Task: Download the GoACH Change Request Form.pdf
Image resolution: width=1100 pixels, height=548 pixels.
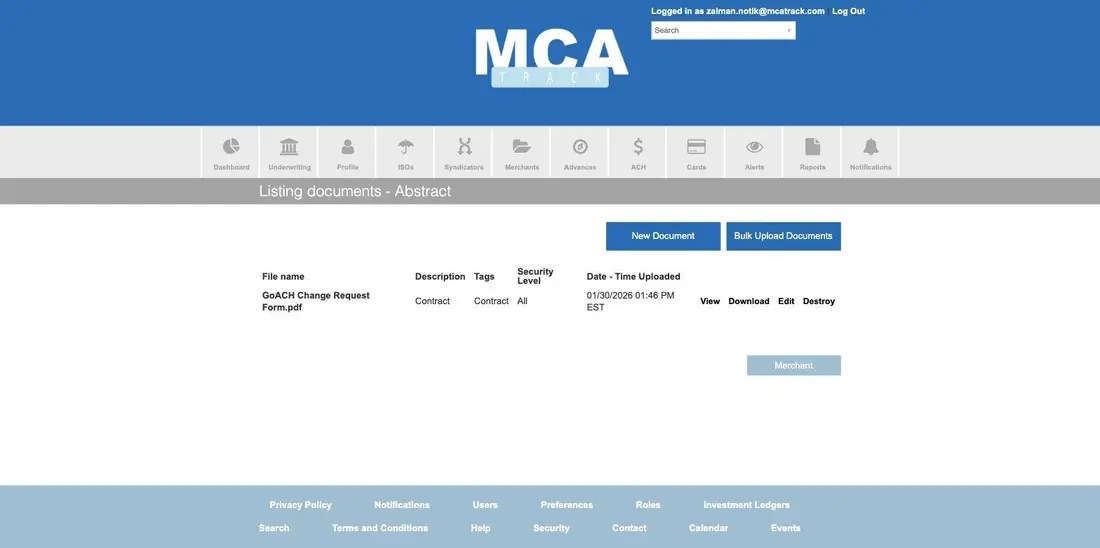Action: tap(749, 301)
